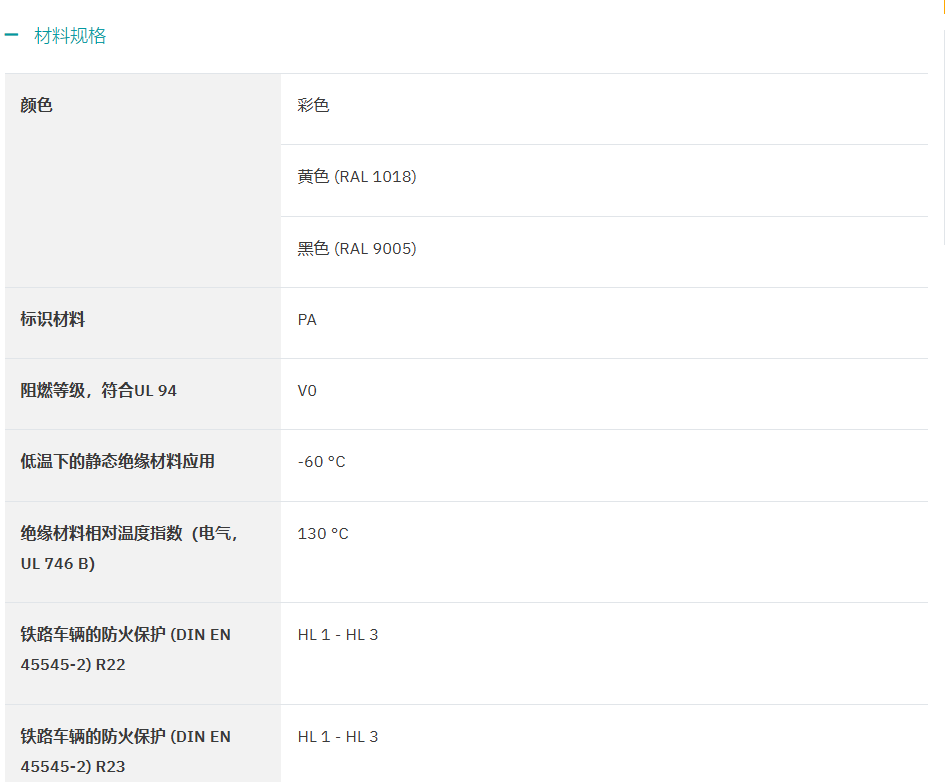Click the orange marker at top-right corner
Image resolution: width=945 pixels, height=782 pixels.
coord(942,5)
